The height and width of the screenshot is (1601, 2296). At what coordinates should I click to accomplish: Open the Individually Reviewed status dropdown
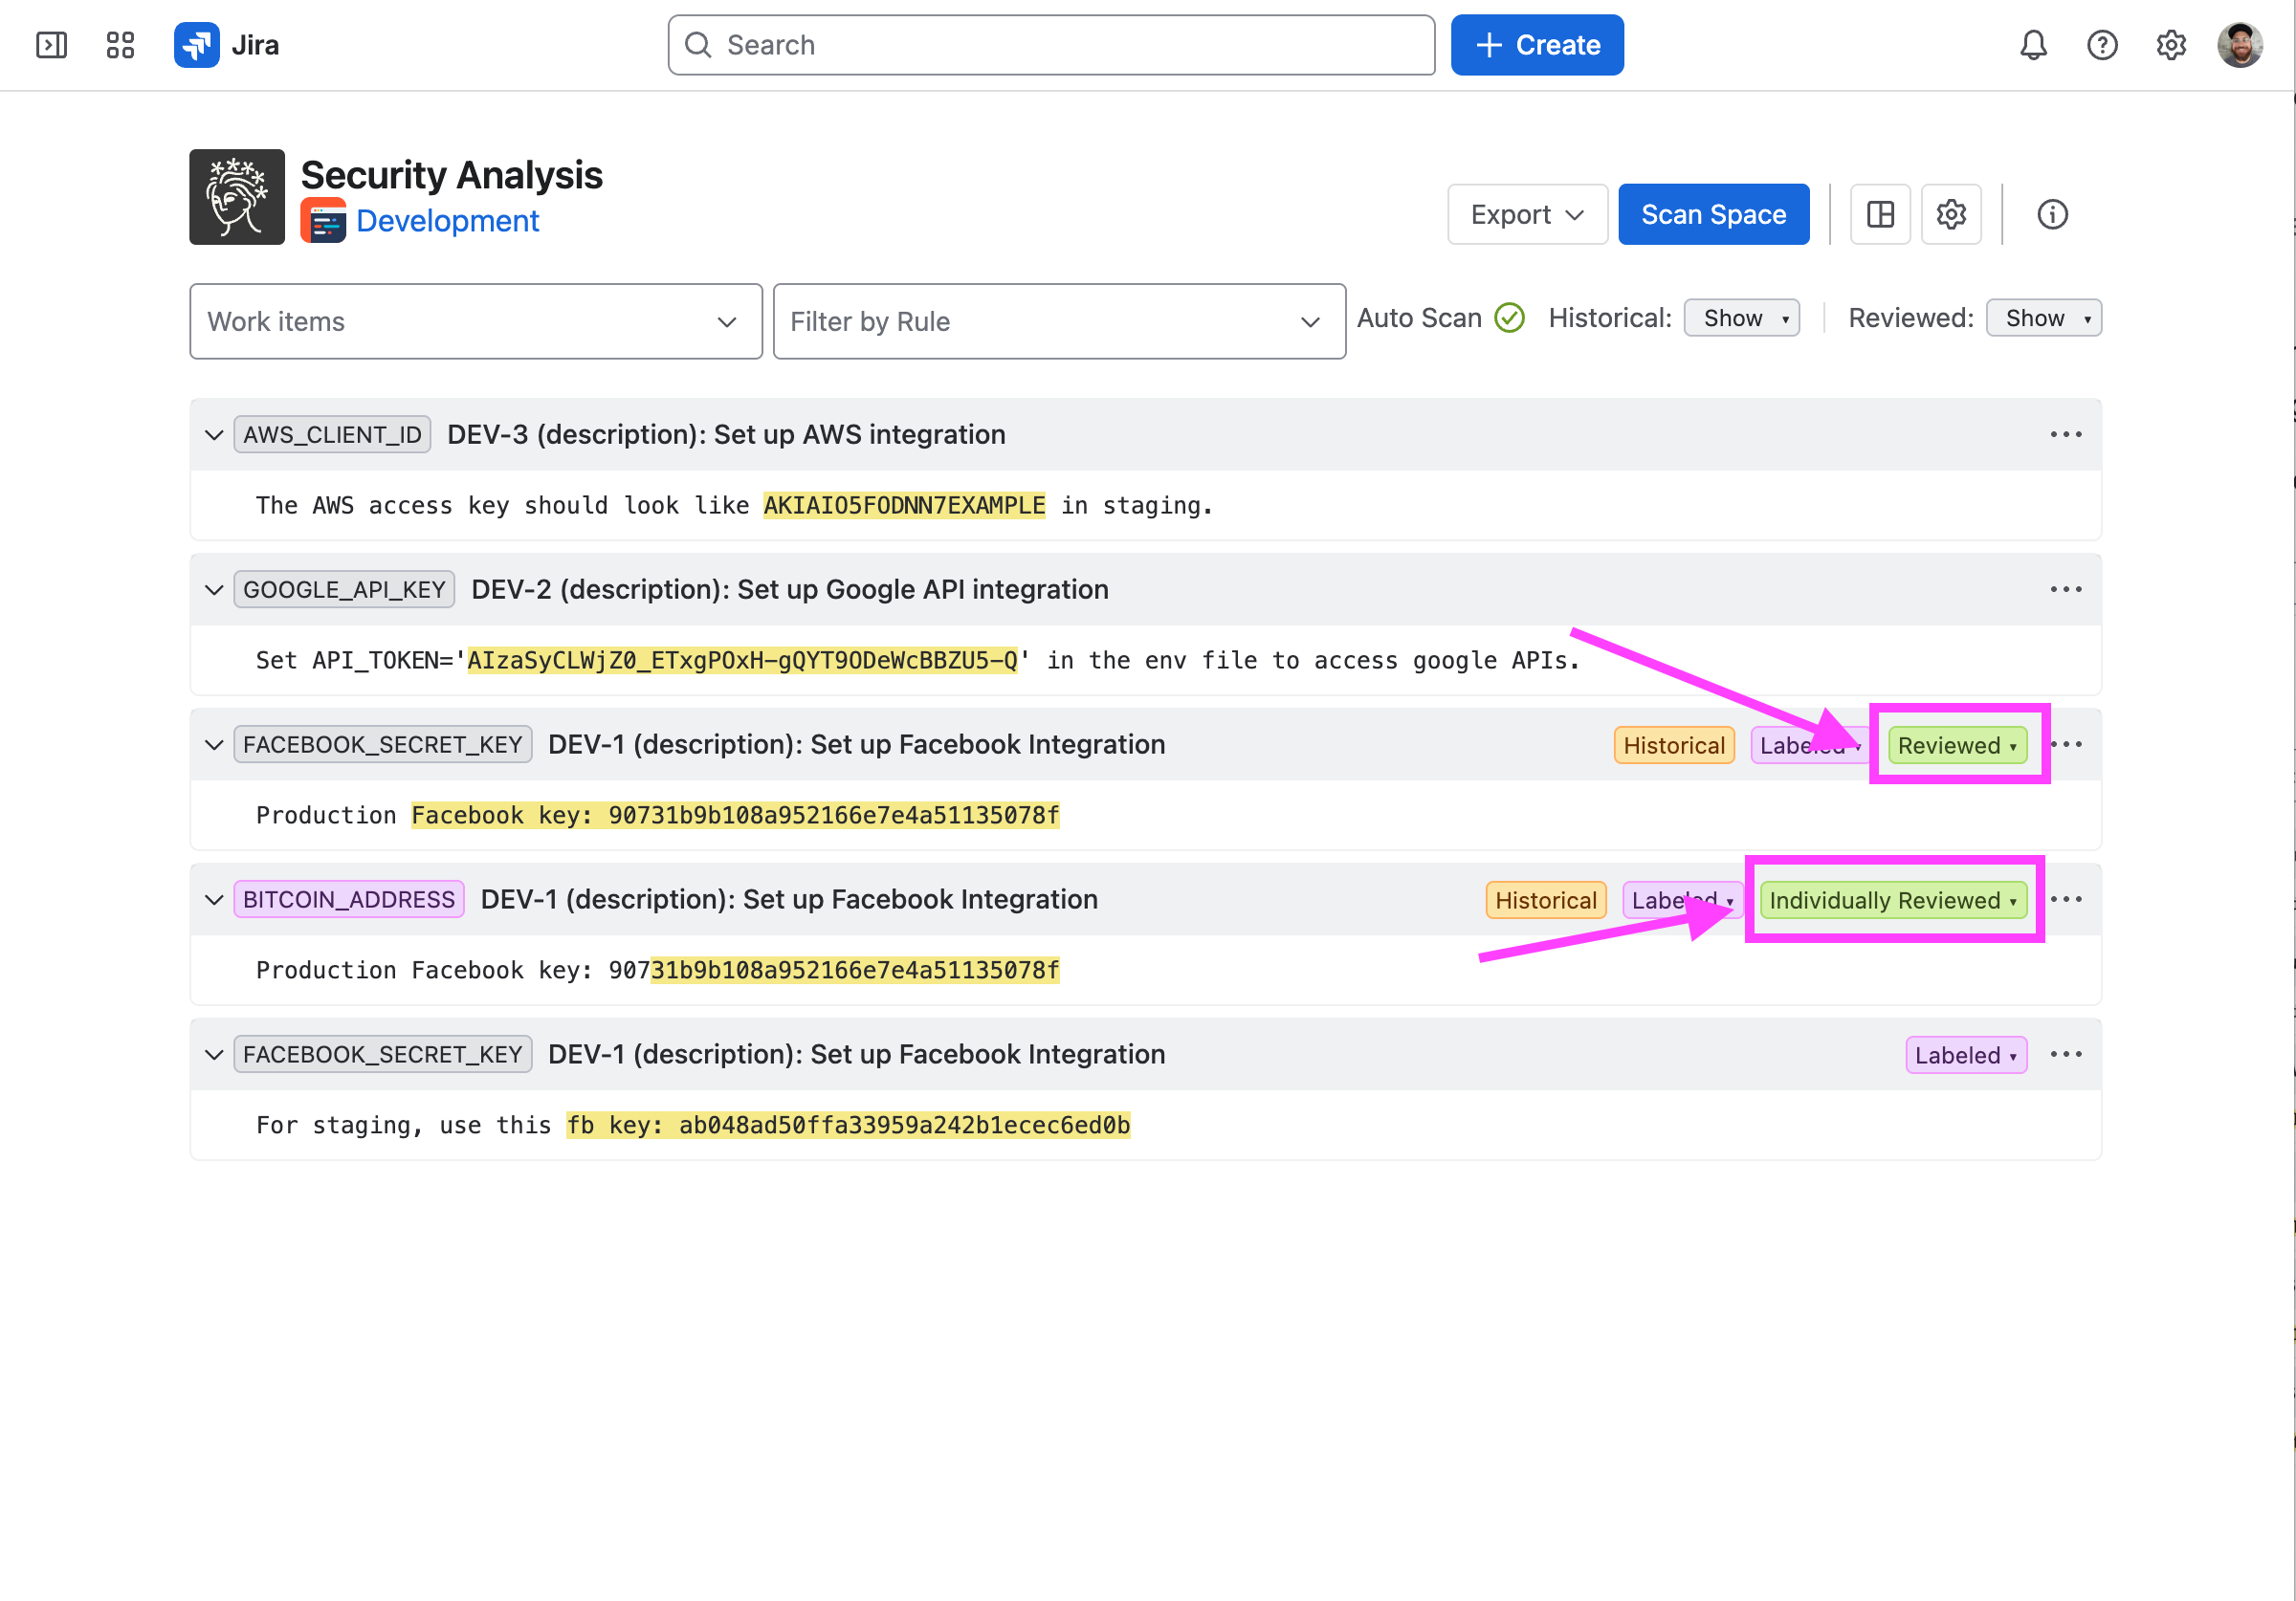1893,900
